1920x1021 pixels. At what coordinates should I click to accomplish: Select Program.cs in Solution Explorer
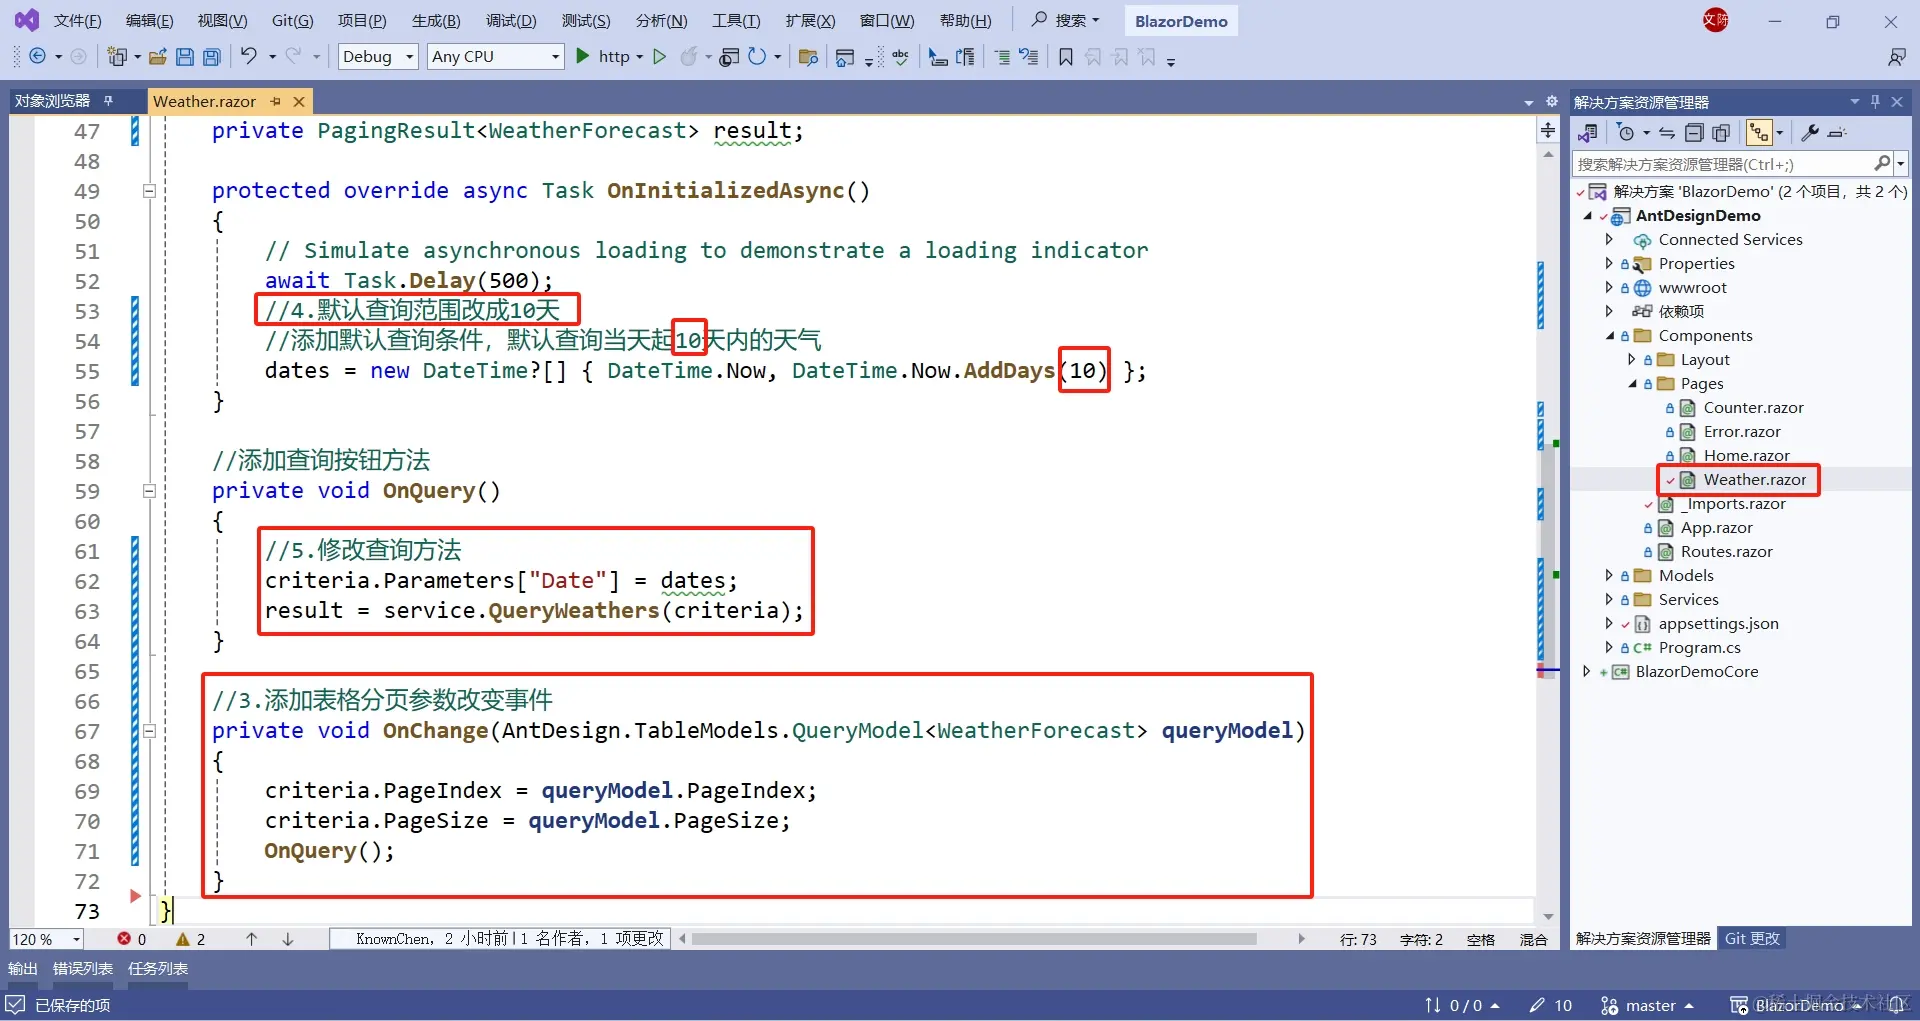point(1699,647)
